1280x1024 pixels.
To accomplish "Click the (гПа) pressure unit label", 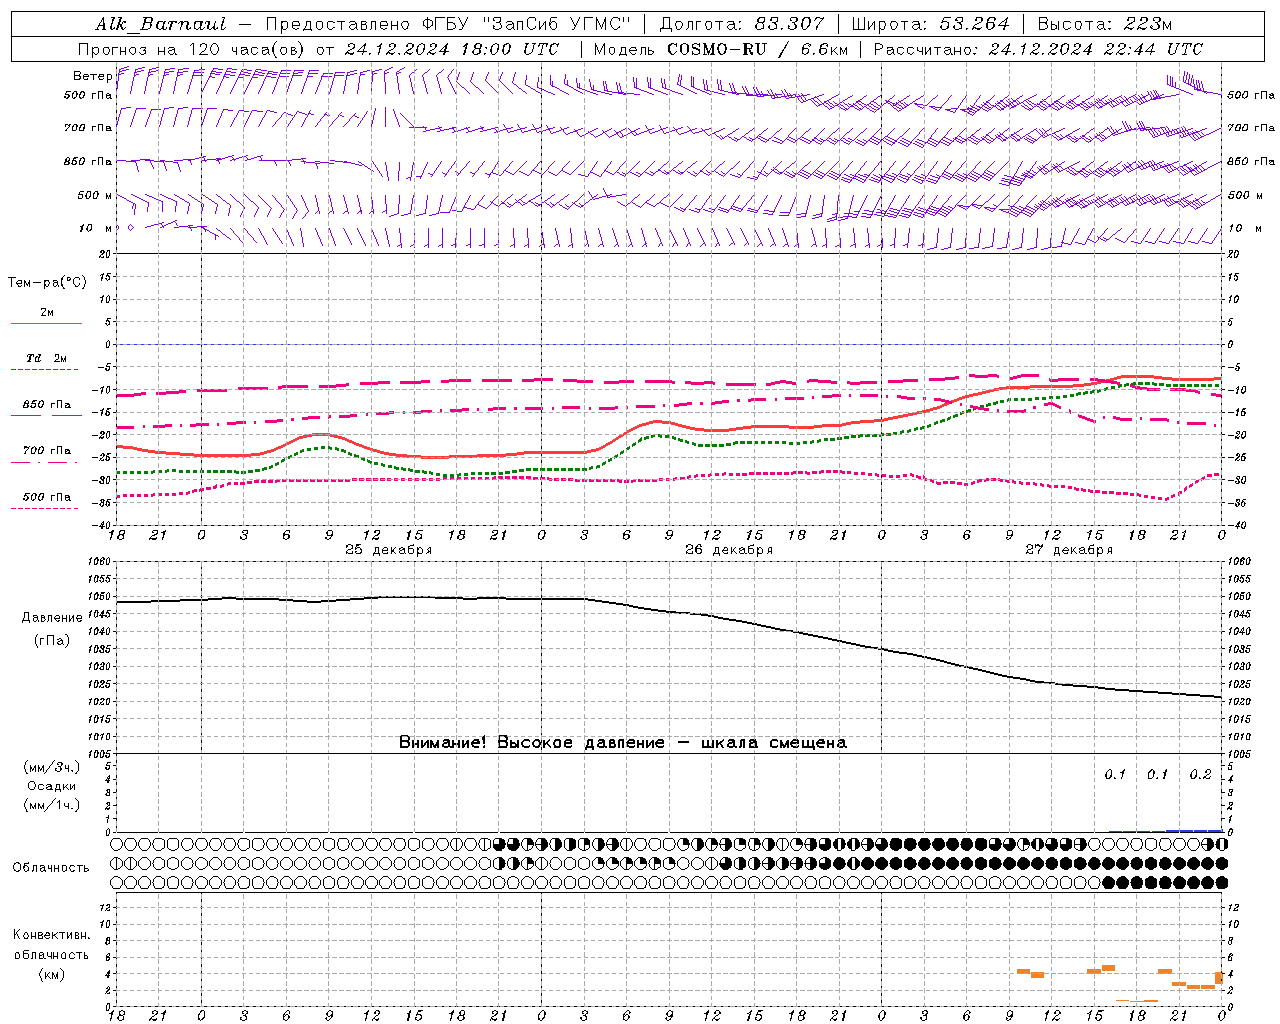I will pos(52,641).
